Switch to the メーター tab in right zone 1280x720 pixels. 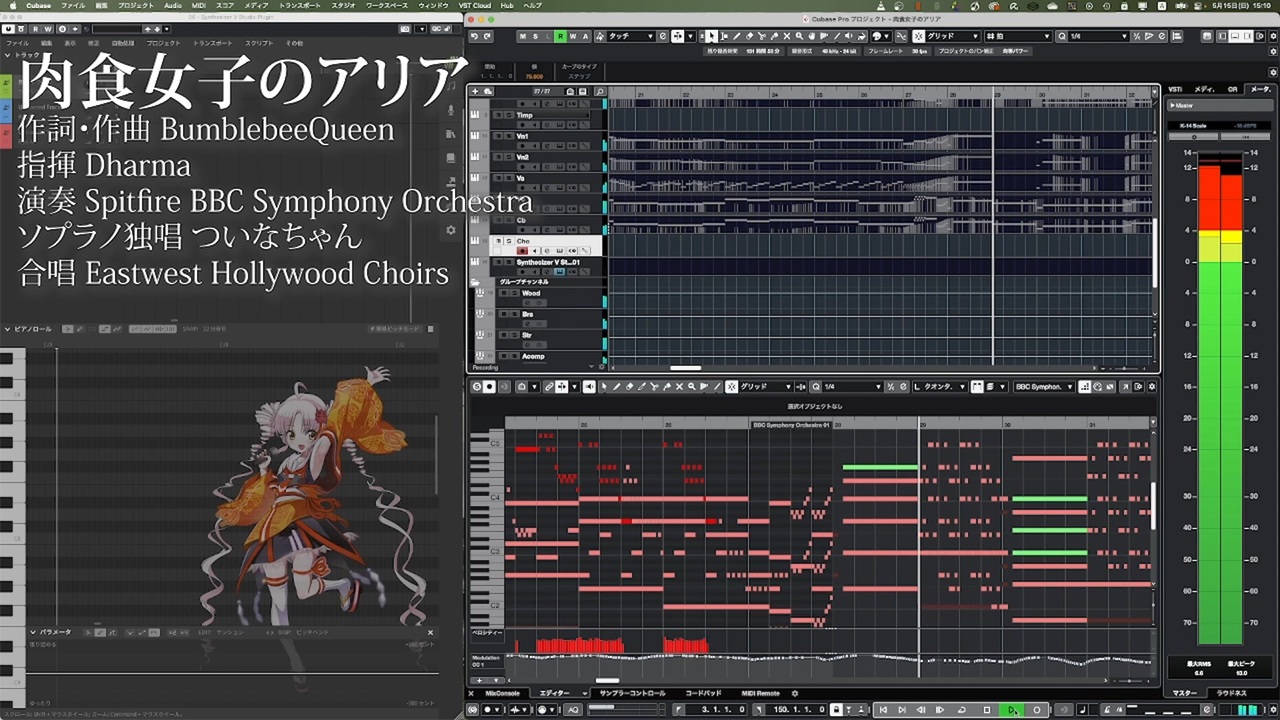(x=1260, y=89)
